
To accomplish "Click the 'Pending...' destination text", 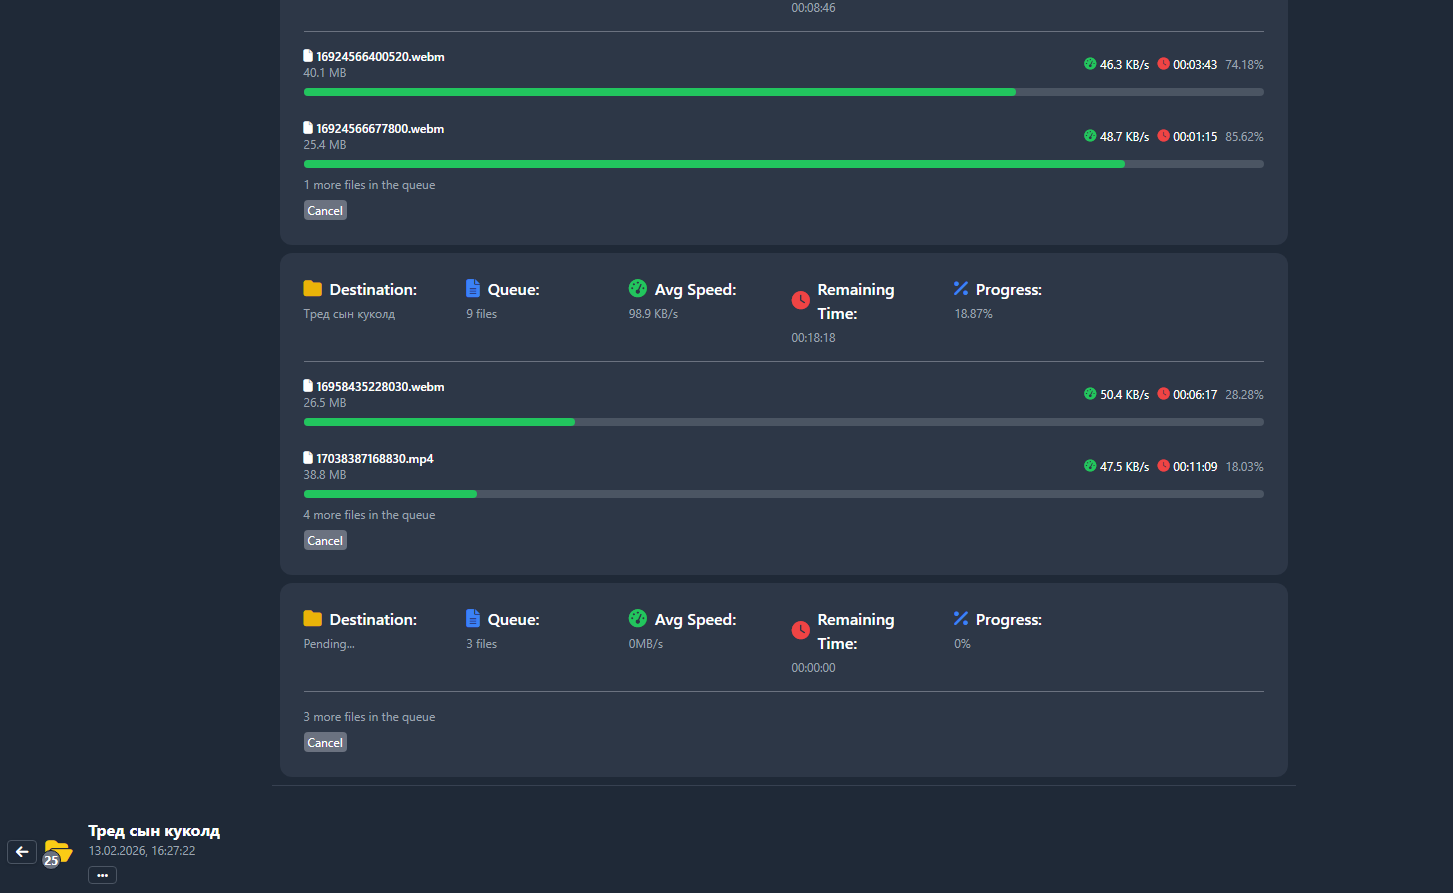I will click(329, 644).
